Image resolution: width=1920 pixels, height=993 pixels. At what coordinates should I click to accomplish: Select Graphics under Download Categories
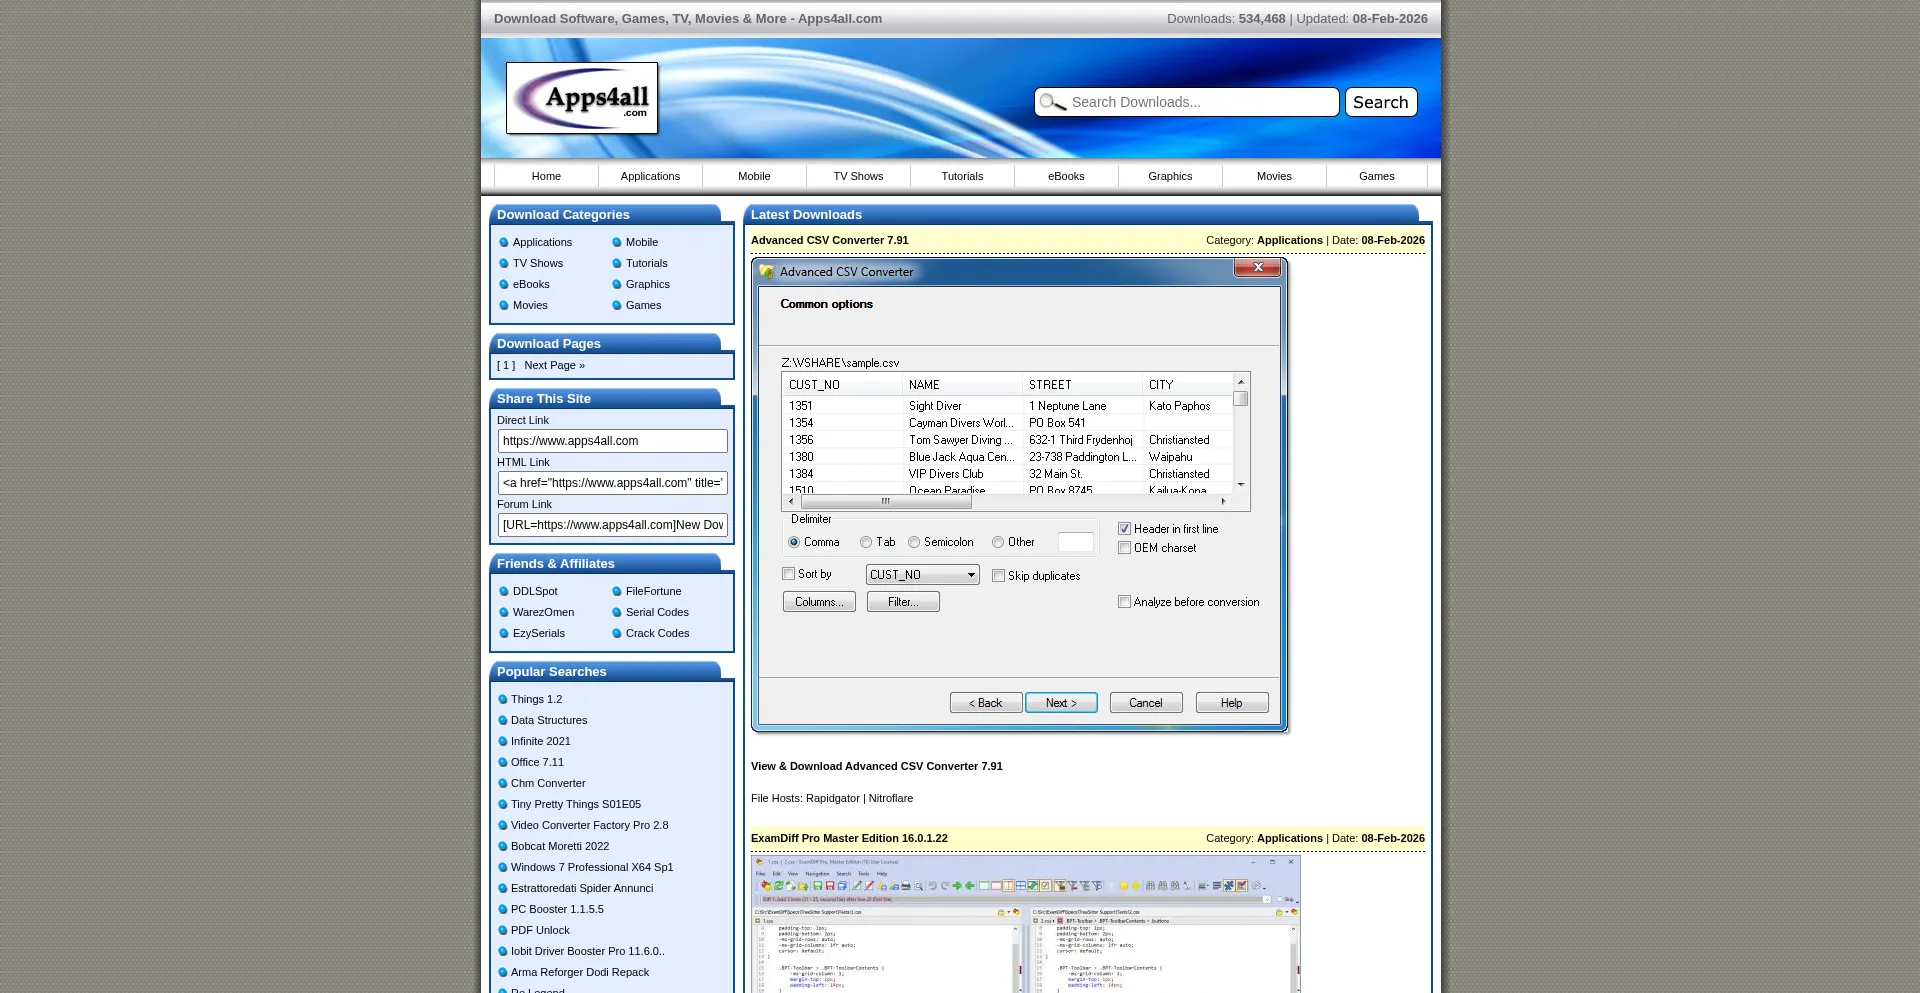tap(648, 284)
